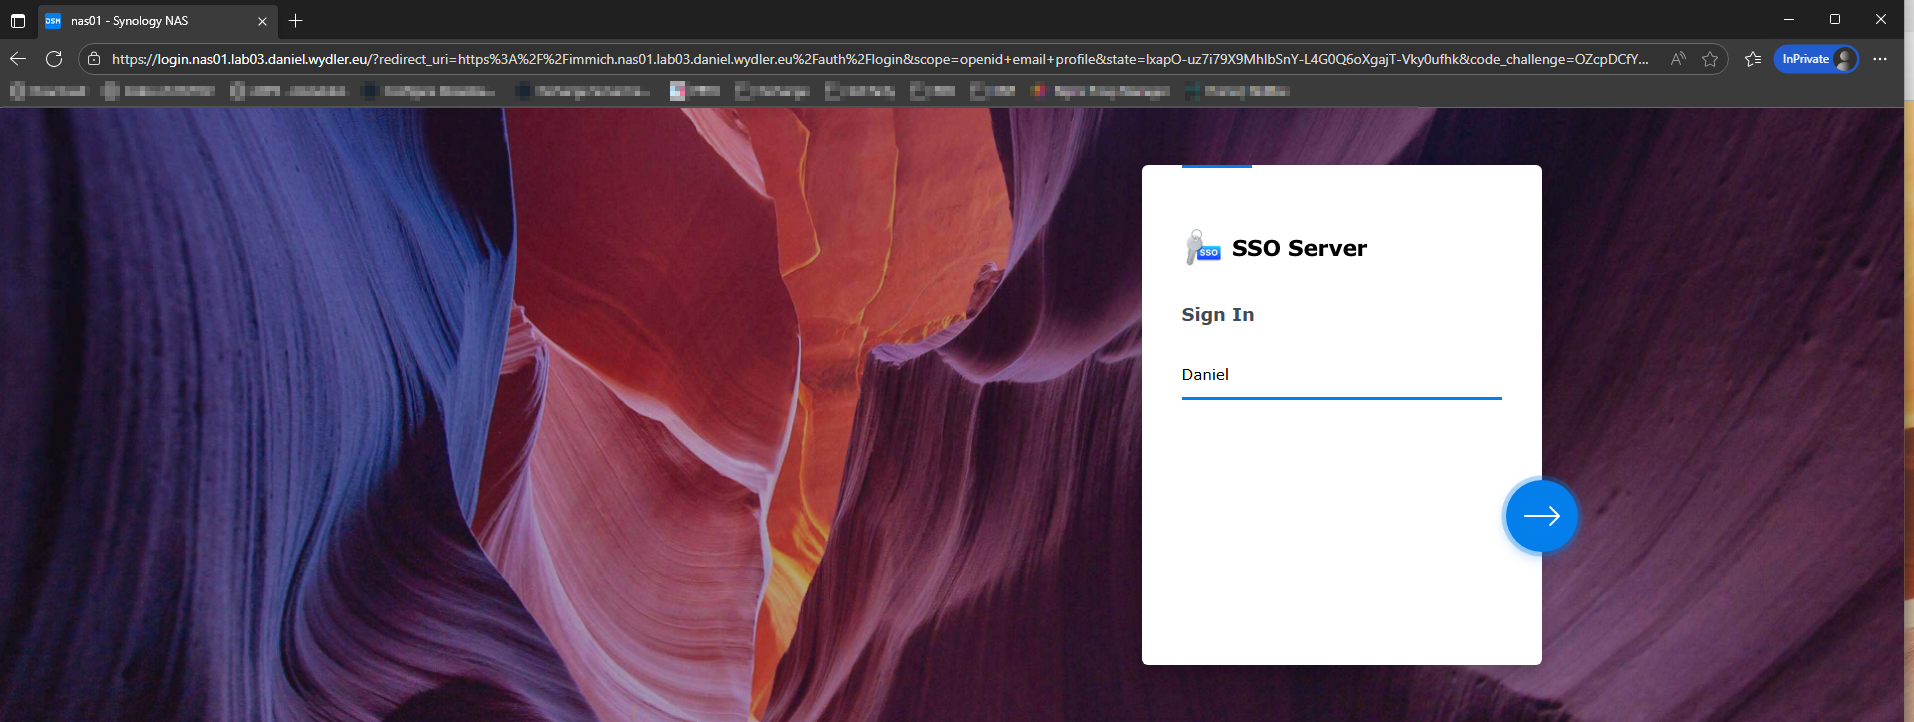Screen dimensions: 1914x722
Task: Open a new tab with plus button
Action: pos(295,20)
